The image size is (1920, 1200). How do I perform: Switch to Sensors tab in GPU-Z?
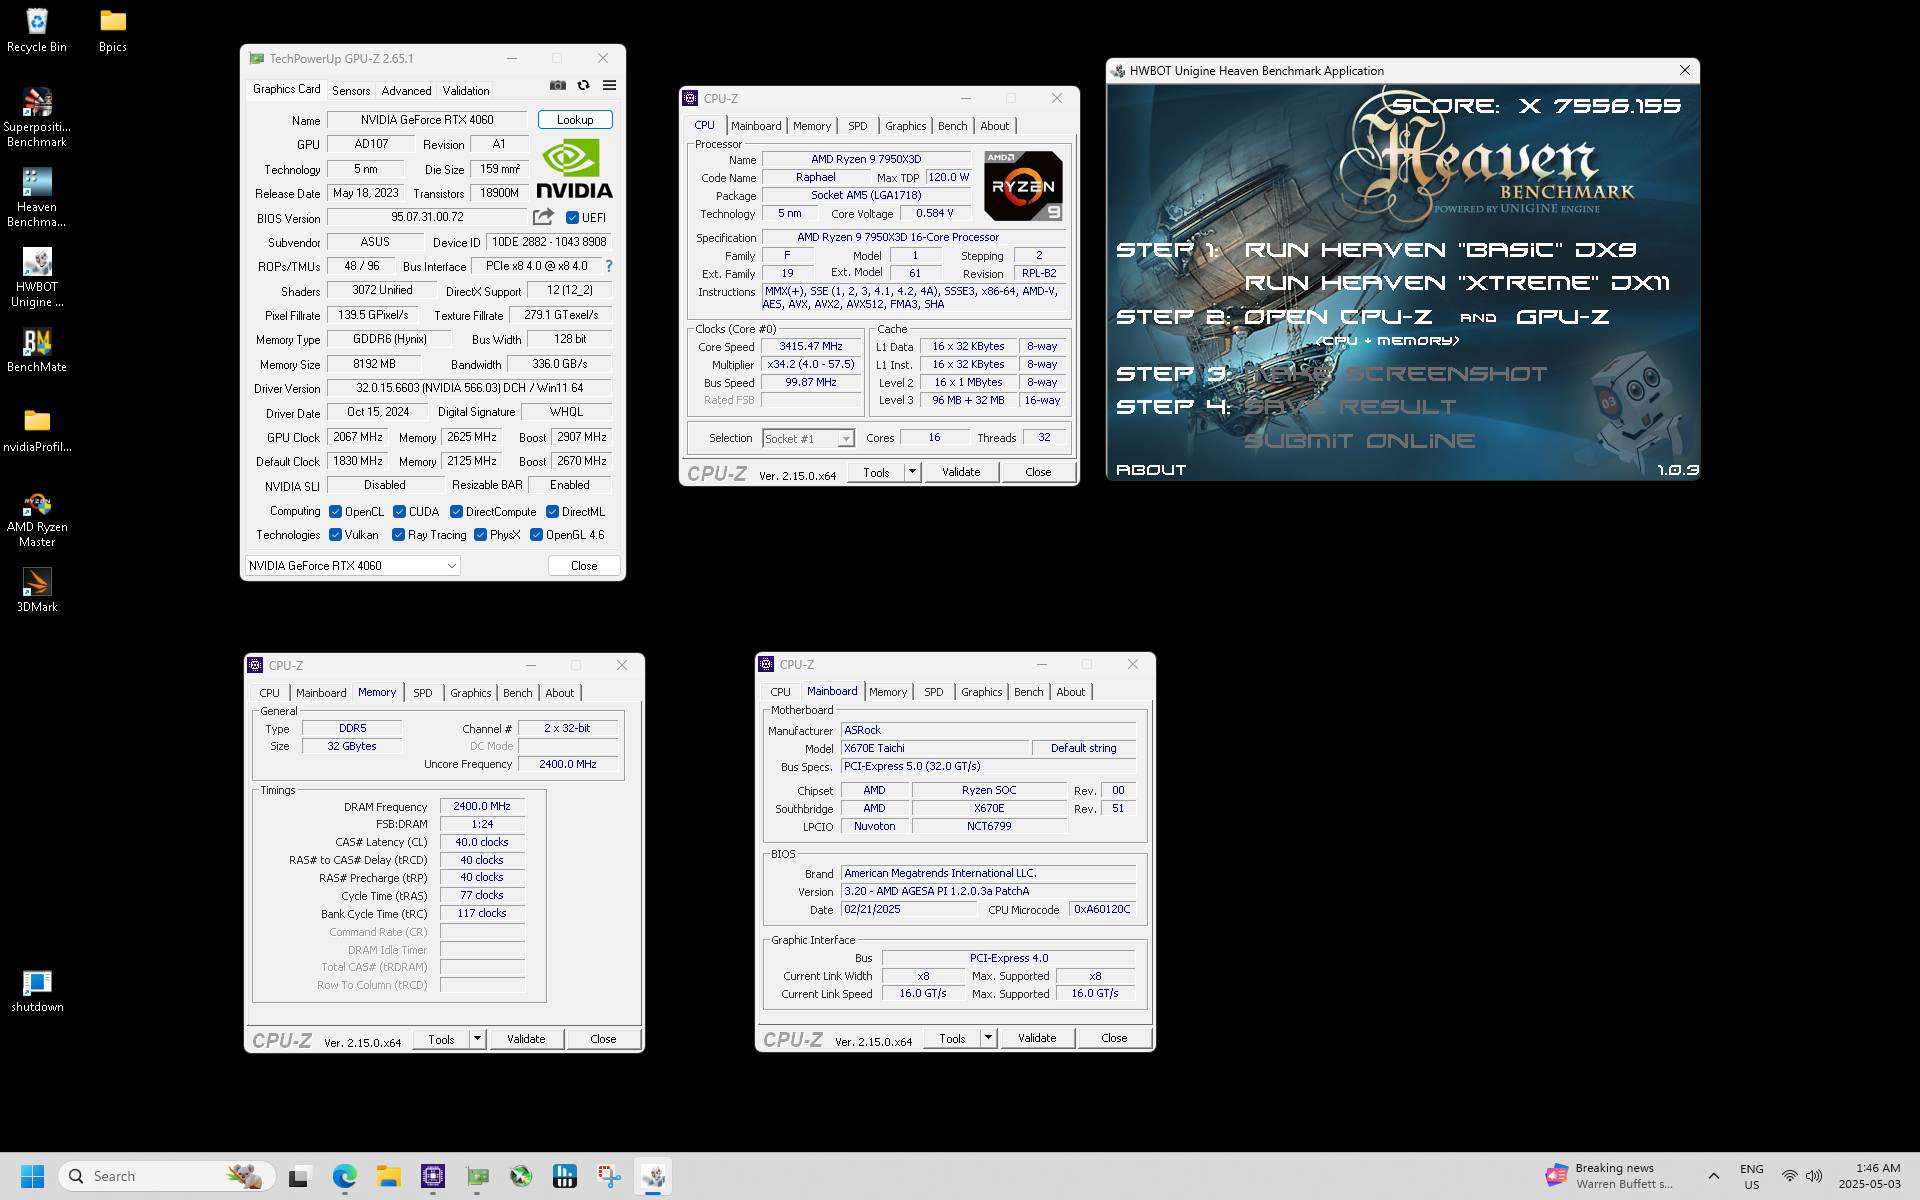[351, 90]
